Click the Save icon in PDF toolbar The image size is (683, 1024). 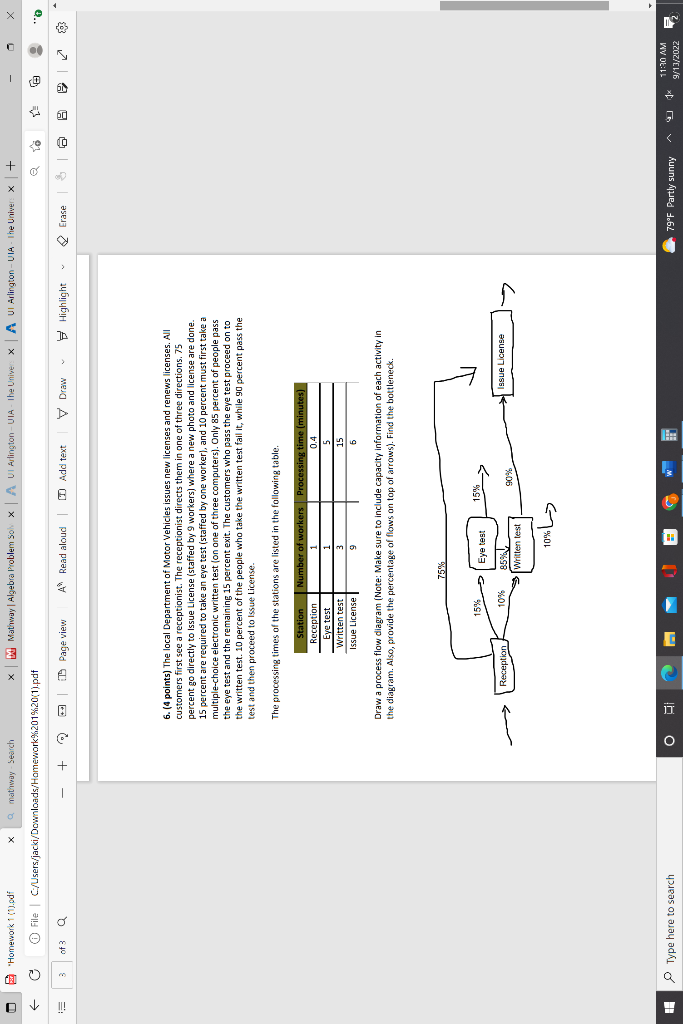(x=62, y=115)
